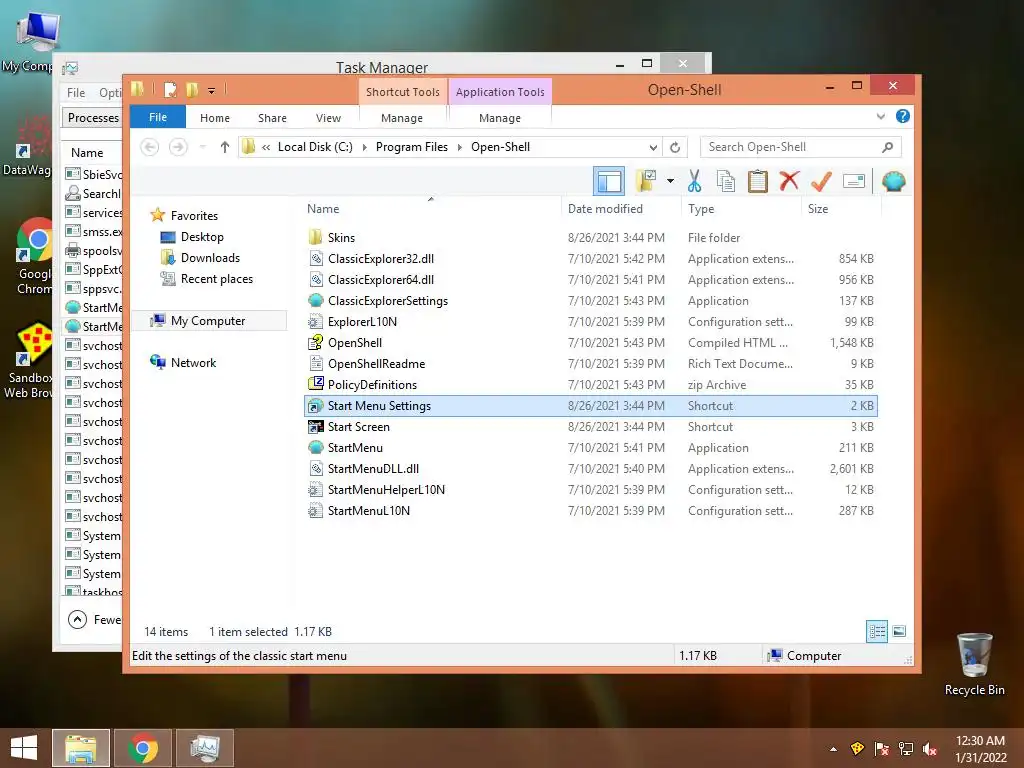Click the Back navigation arrow
Screen dimensions: 1024x768
pos(150,147)
